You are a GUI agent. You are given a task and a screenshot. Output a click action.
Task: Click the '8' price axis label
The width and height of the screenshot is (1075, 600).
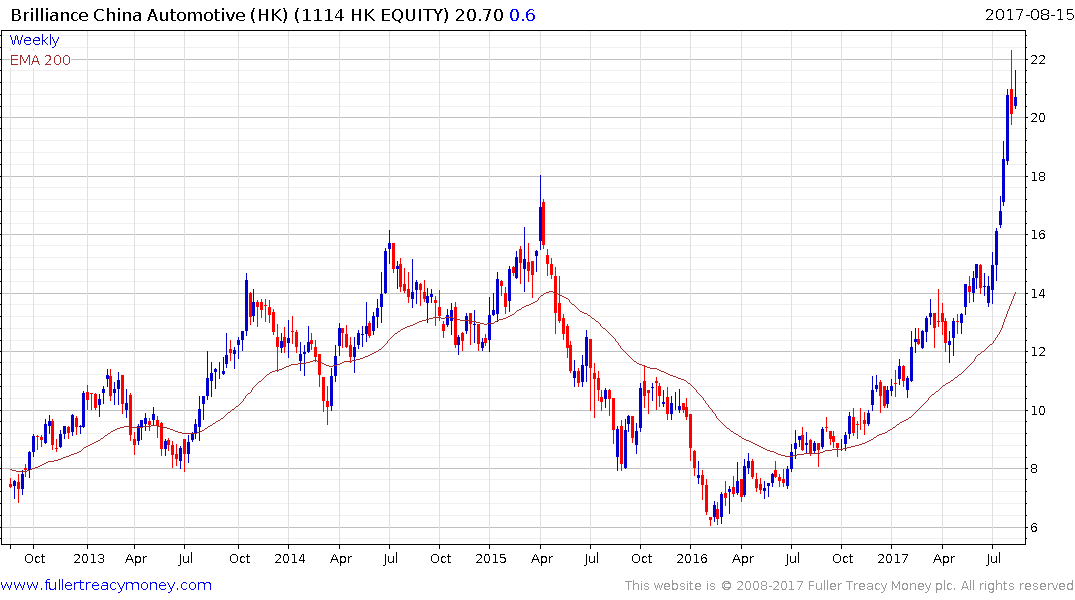pyautogui.click(x=1035, y=470)
